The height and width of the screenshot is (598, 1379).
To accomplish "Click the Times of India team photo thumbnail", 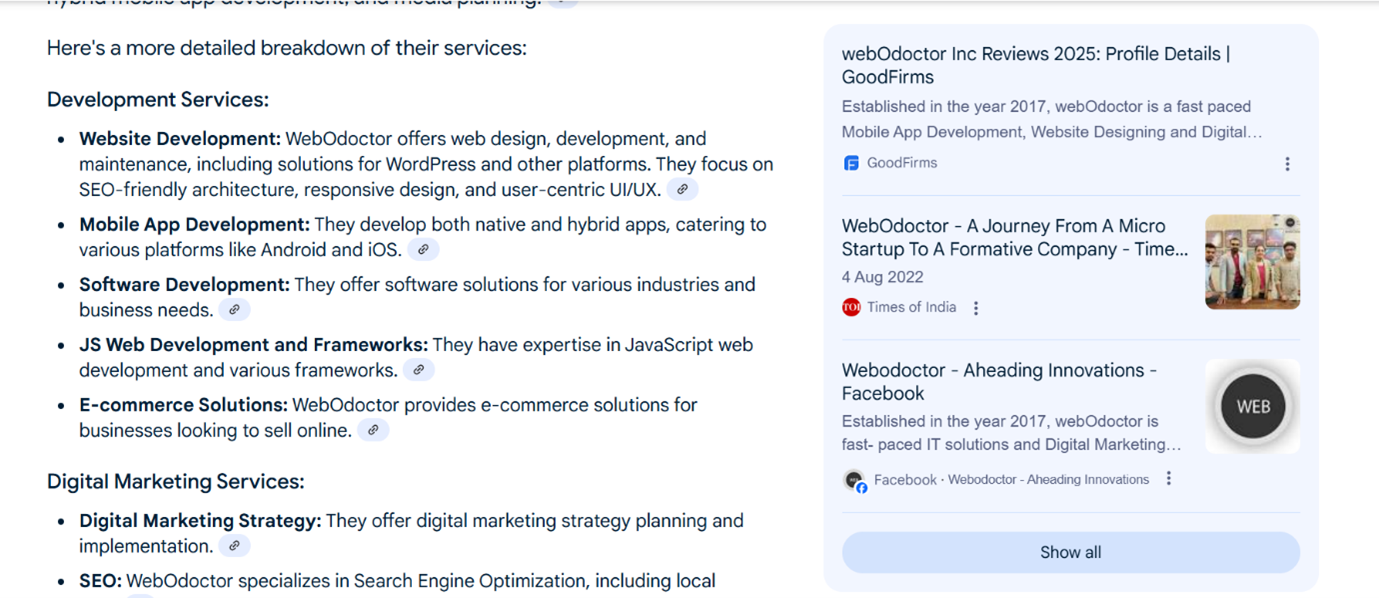I will [x=1252, y=262].
